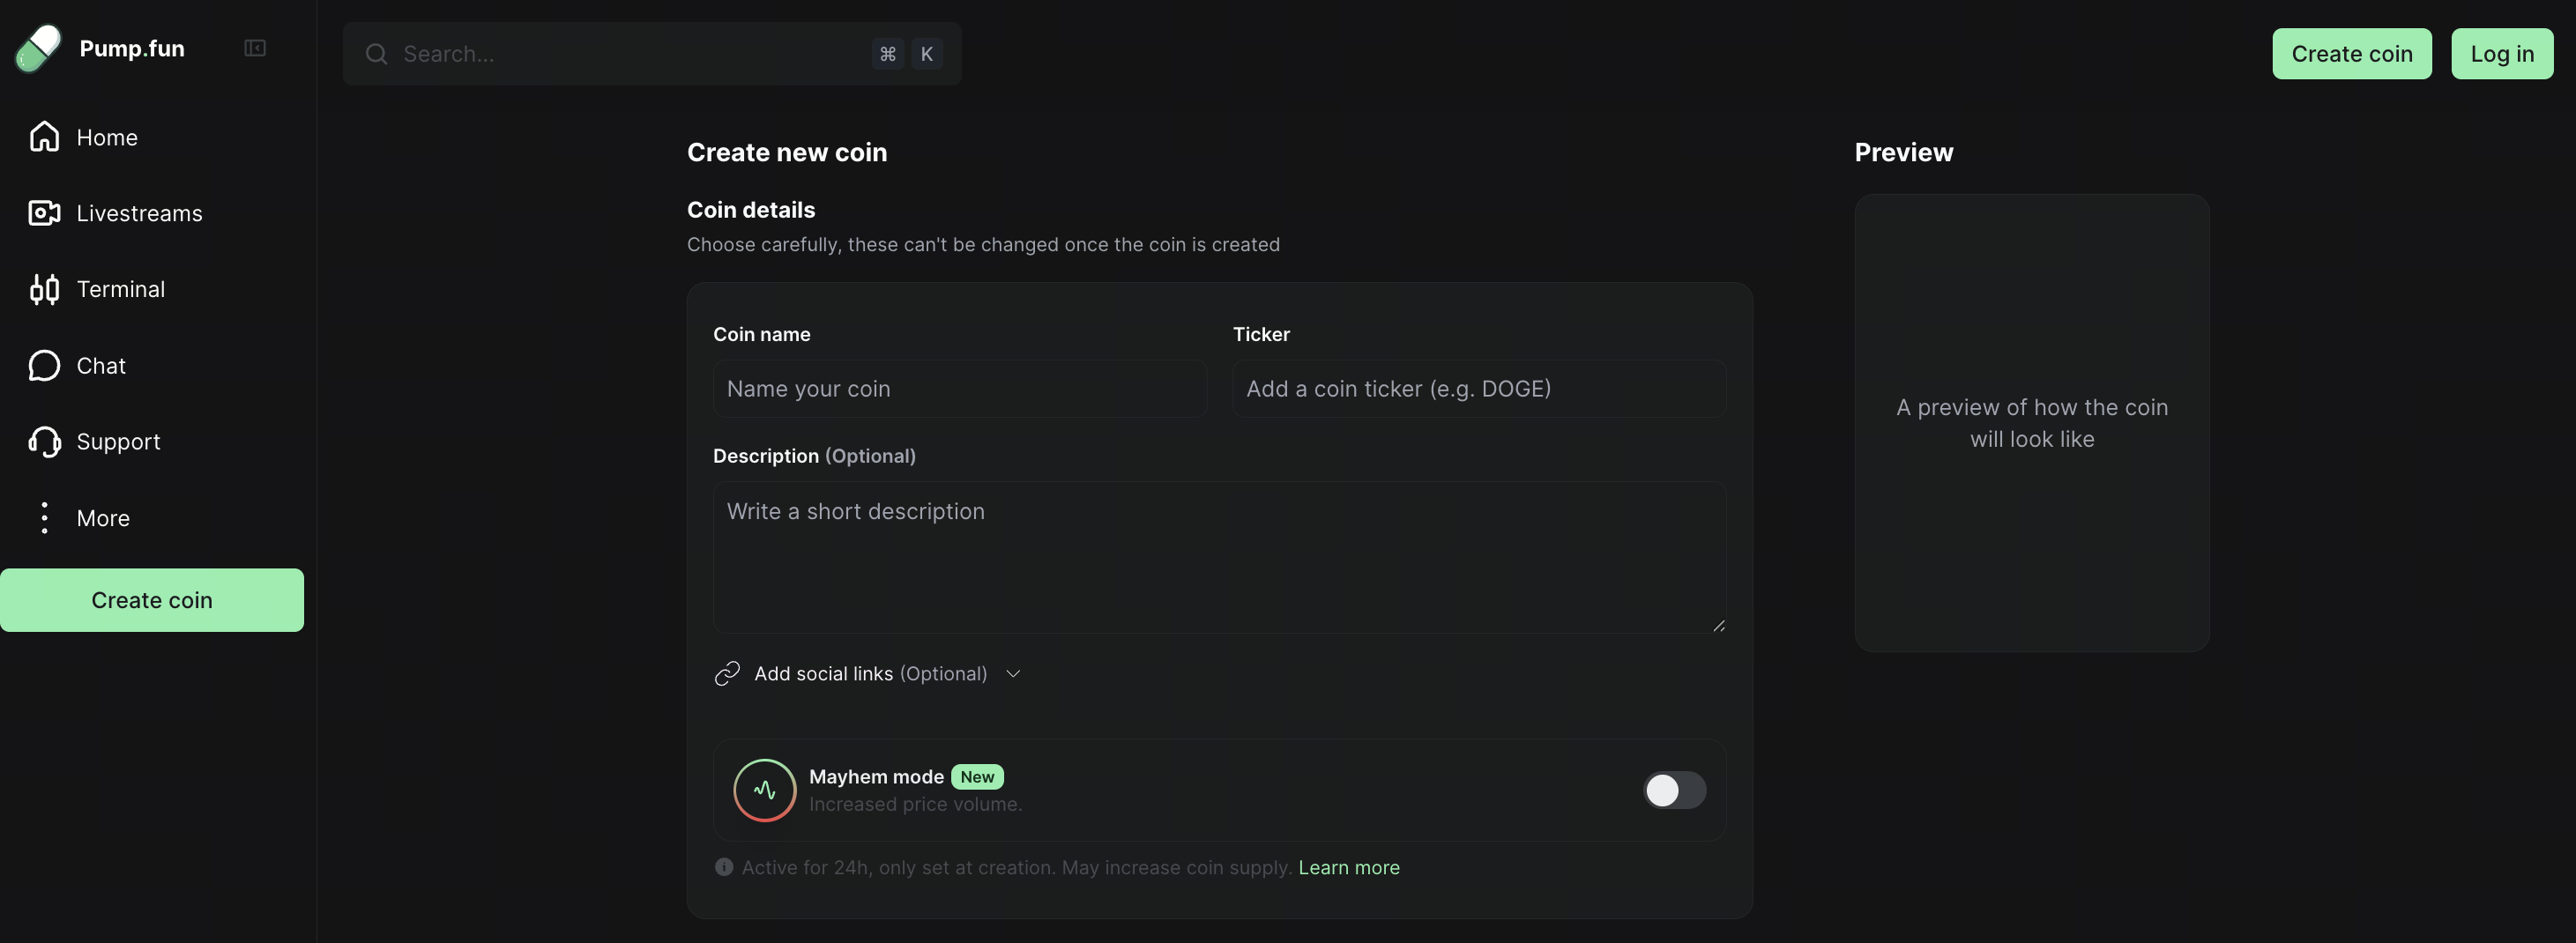Viewport: 2576px width, 943px height.
Task: Open Chat using the speech bubble icon
Action: coord(44,365)
